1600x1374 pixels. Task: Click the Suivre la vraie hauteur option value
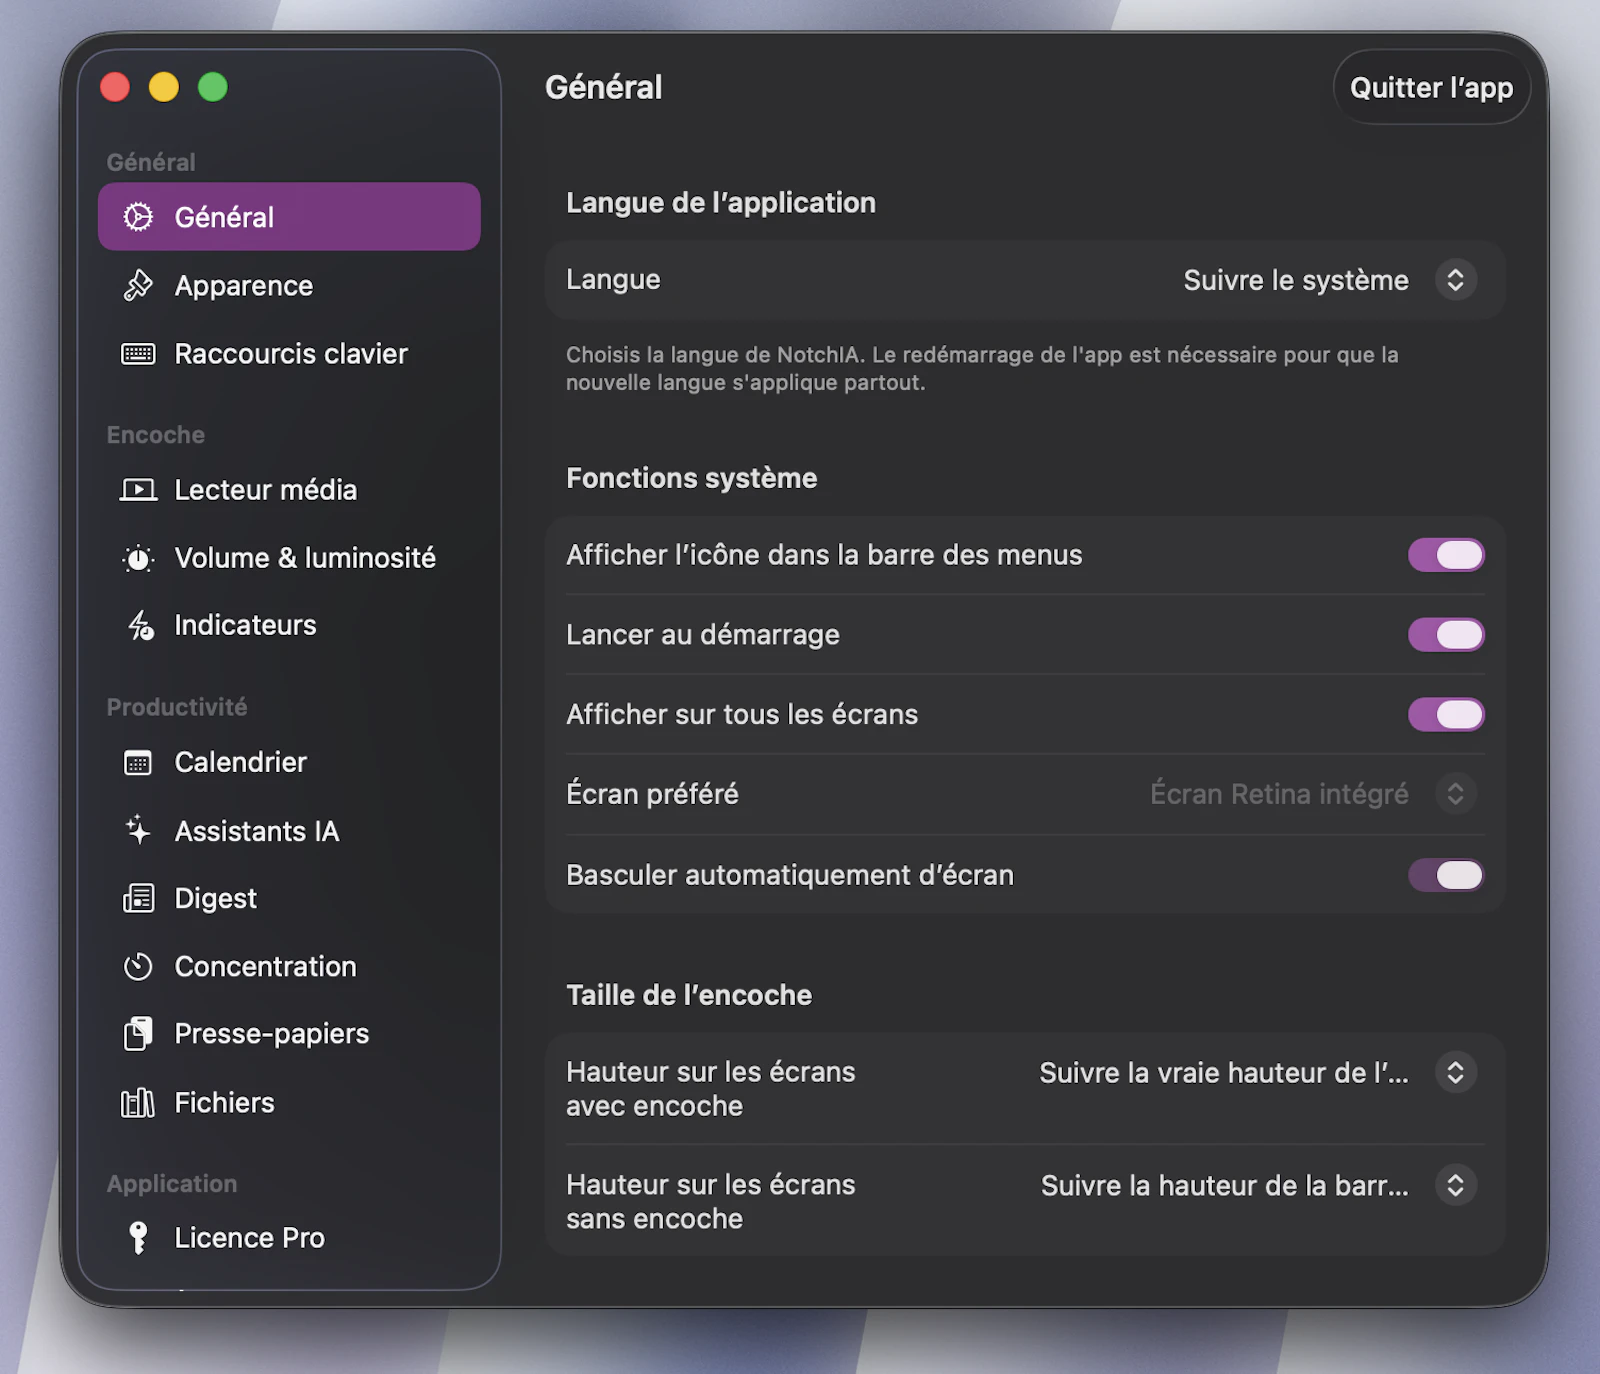[x=1223, y=1073]
